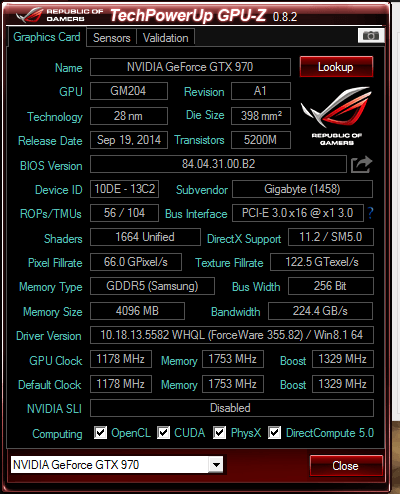Viewport: 400px width, 494px height.
Task: Toggle the PhysX checkbox
Action: pyautogui.click(x=219, y=433)
